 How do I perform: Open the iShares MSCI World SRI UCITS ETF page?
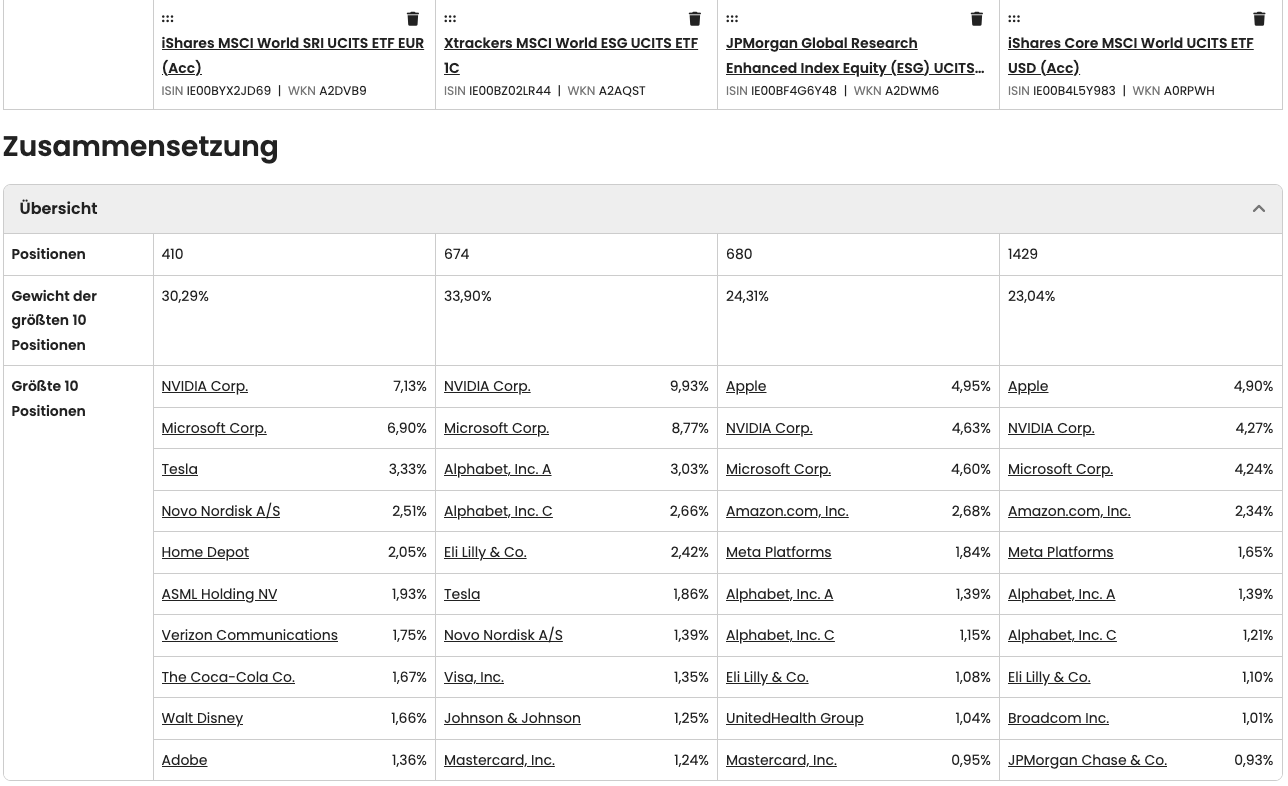[292, 55]
